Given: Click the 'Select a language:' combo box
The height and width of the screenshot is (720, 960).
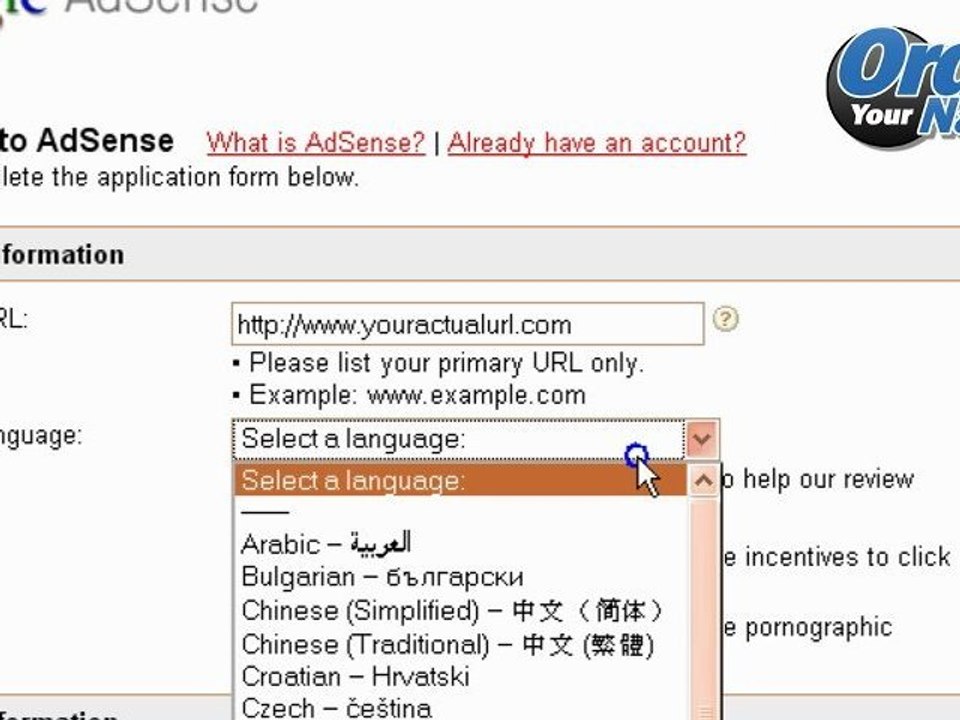Looking at the screenshot, I should point(475,439).
